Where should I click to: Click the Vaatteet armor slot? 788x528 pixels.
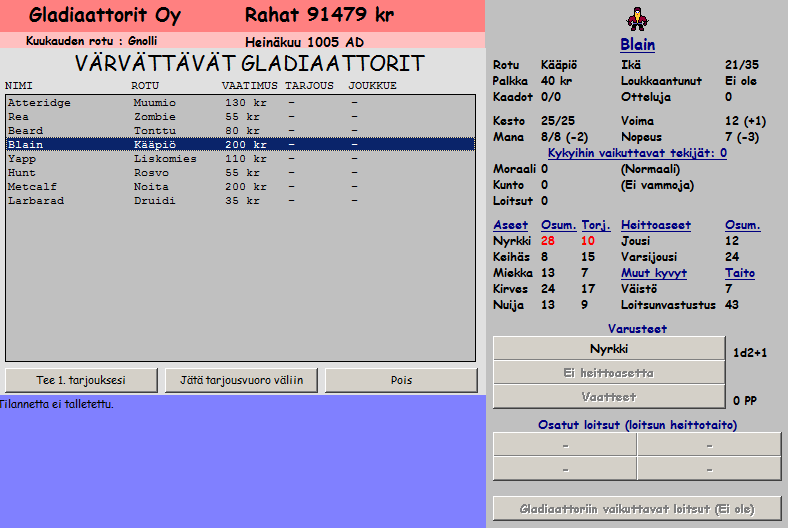click(x=608, y=397)
